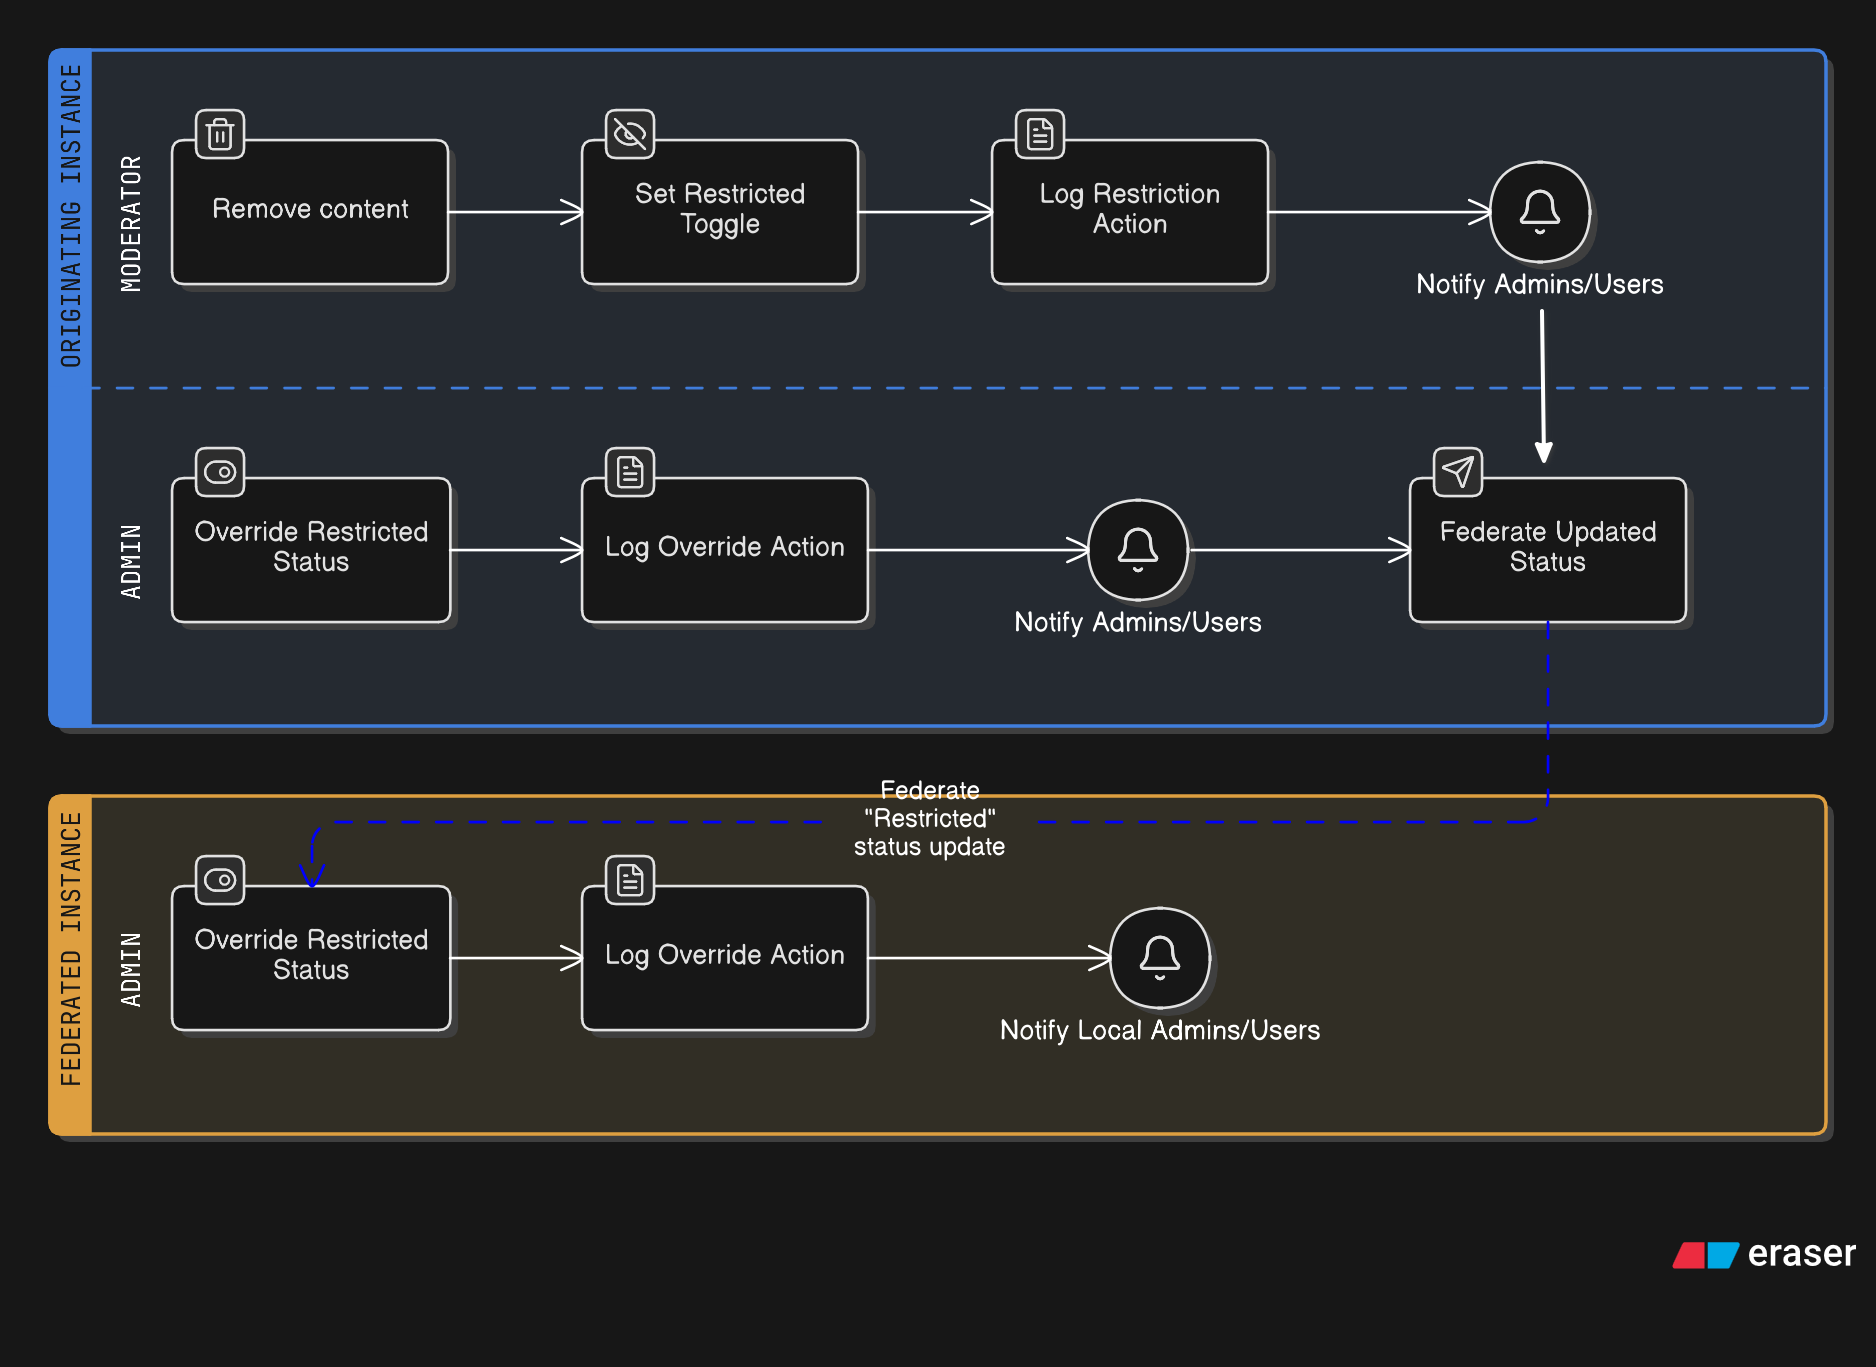Click the ORIGINATING INSTANCE group label
Screen dimensions: 1876x1367
click(71, 216)
